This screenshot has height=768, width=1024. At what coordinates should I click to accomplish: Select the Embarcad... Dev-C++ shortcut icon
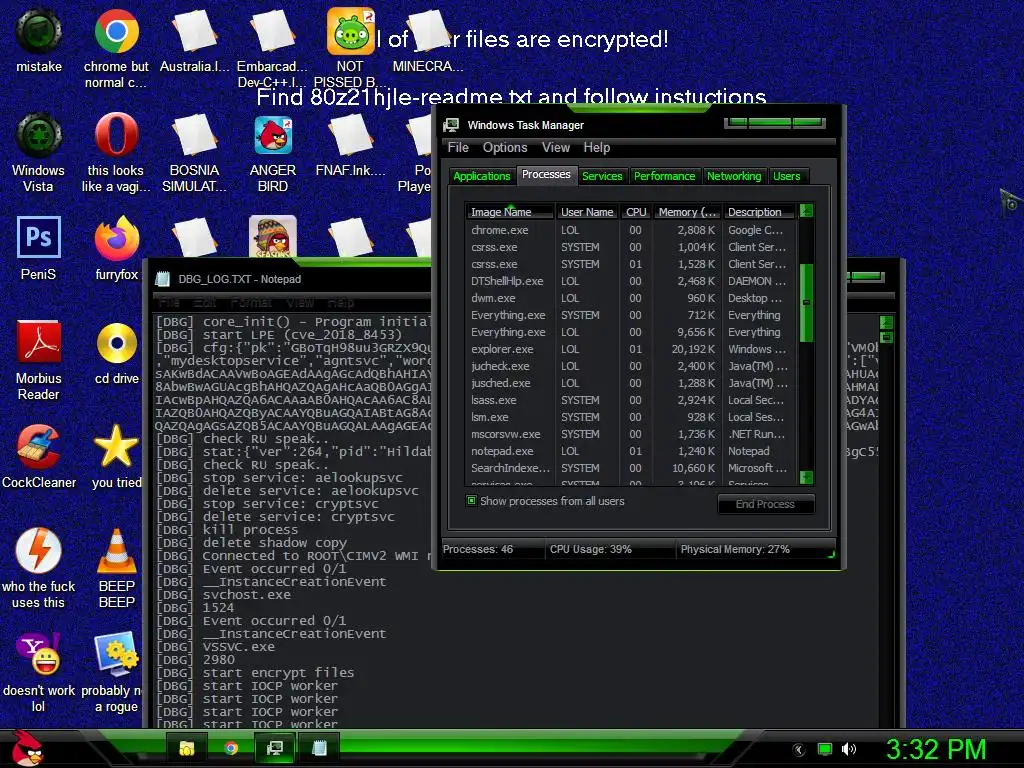pos(272,47)
